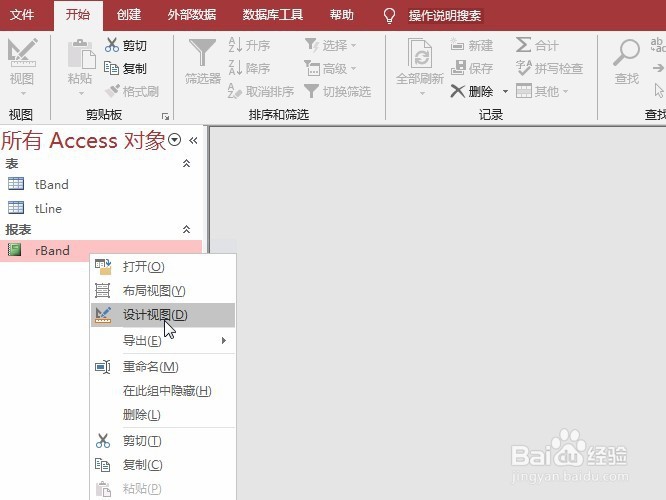The image size is (666, 500).
Task: Click 取消排序 to remove sort
Action: pos(261,91)
